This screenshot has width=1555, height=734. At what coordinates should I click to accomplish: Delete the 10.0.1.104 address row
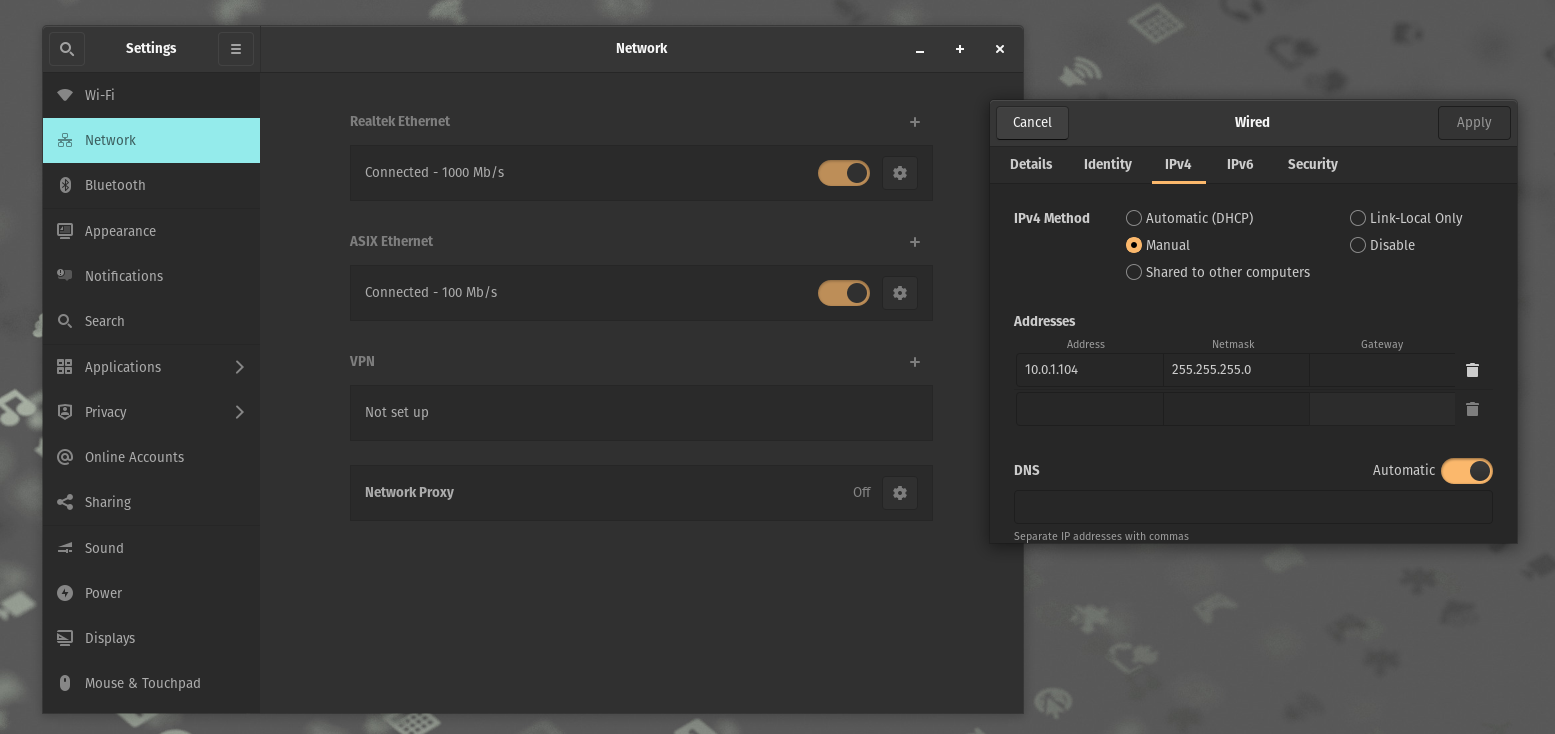click(1472, 370)
